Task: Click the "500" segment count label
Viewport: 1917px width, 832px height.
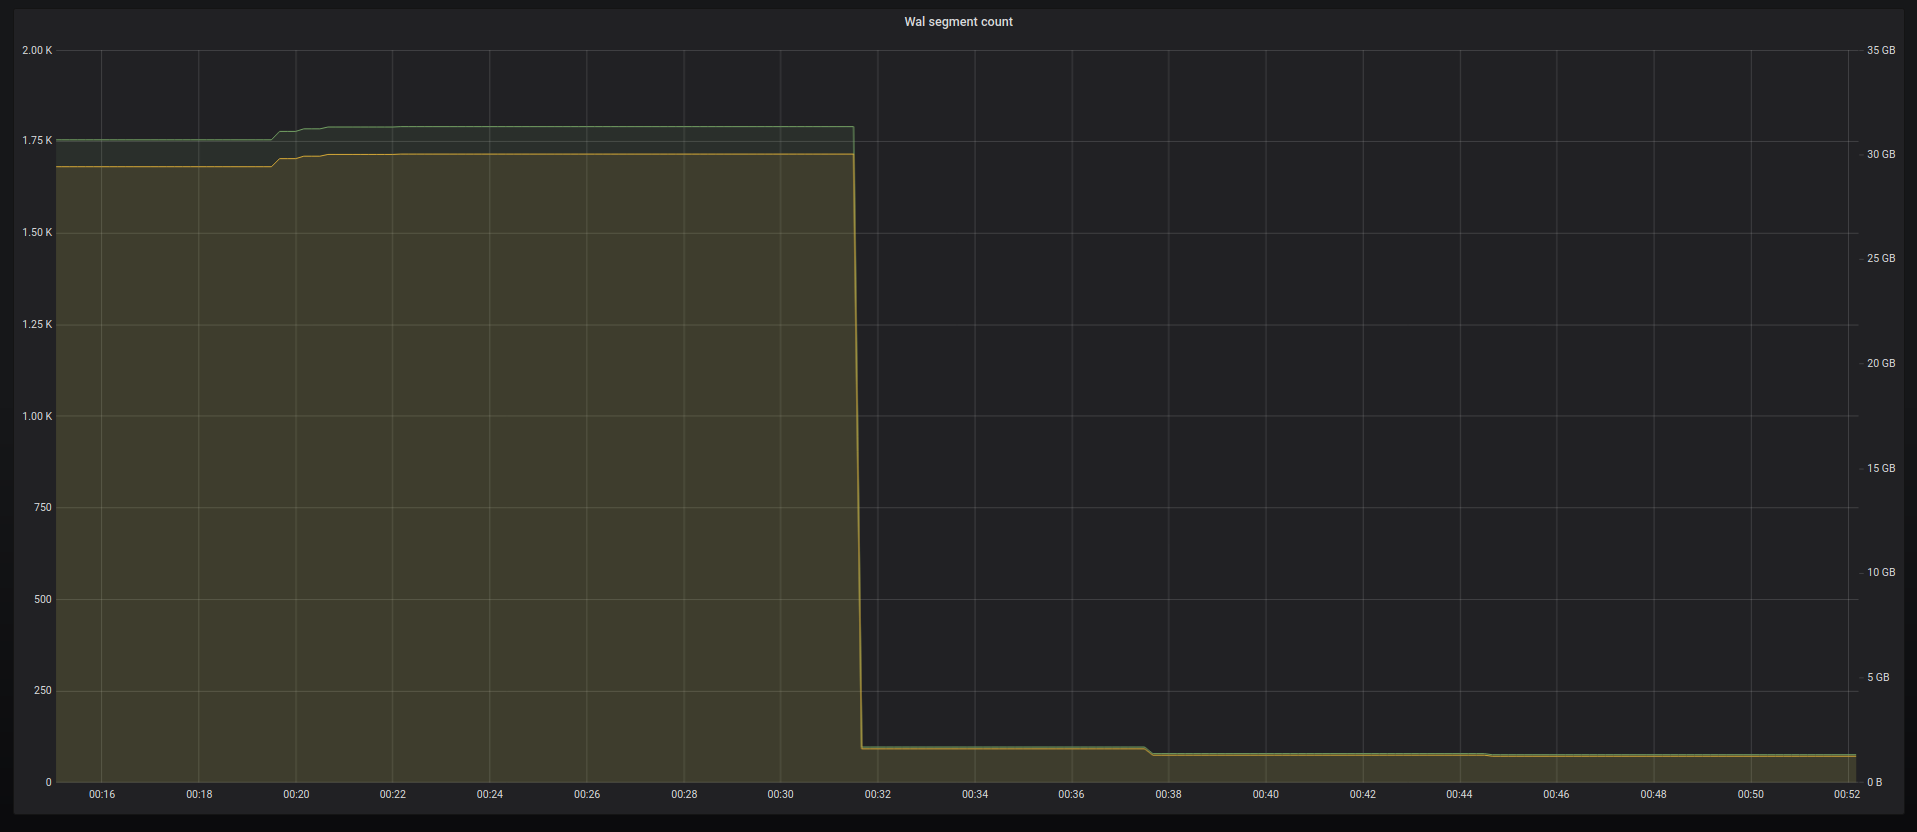Action: point(43,600)
